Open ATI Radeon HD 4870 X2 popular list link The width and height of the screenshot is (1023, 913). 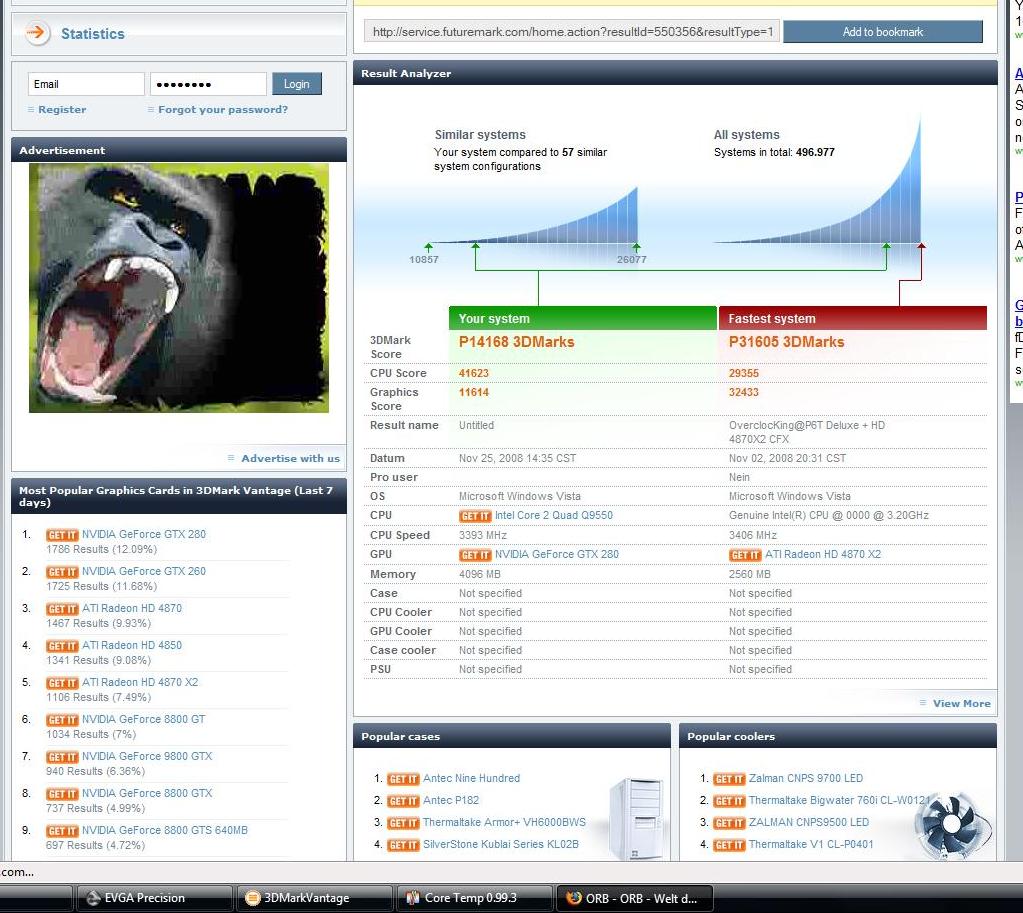[x=140, y=682]
